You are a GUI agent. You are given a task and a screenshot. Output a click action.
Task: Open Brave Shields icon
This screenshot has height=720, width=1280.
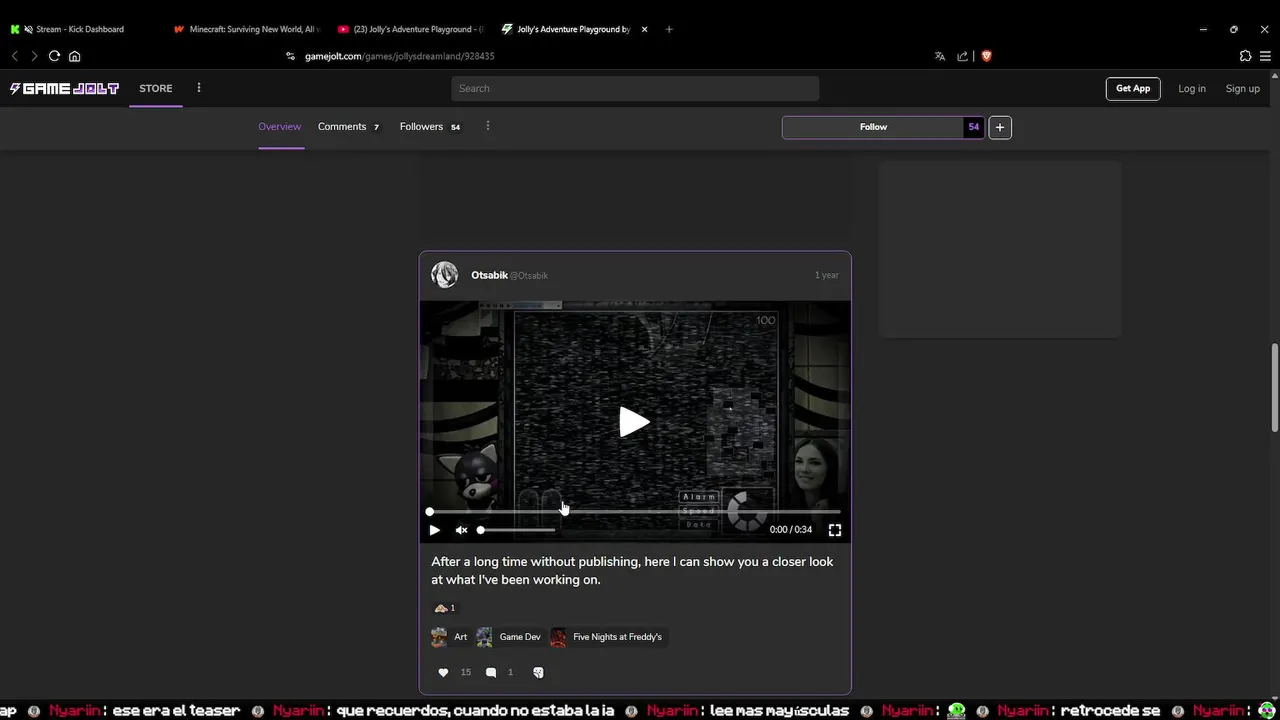coord(986,56)
